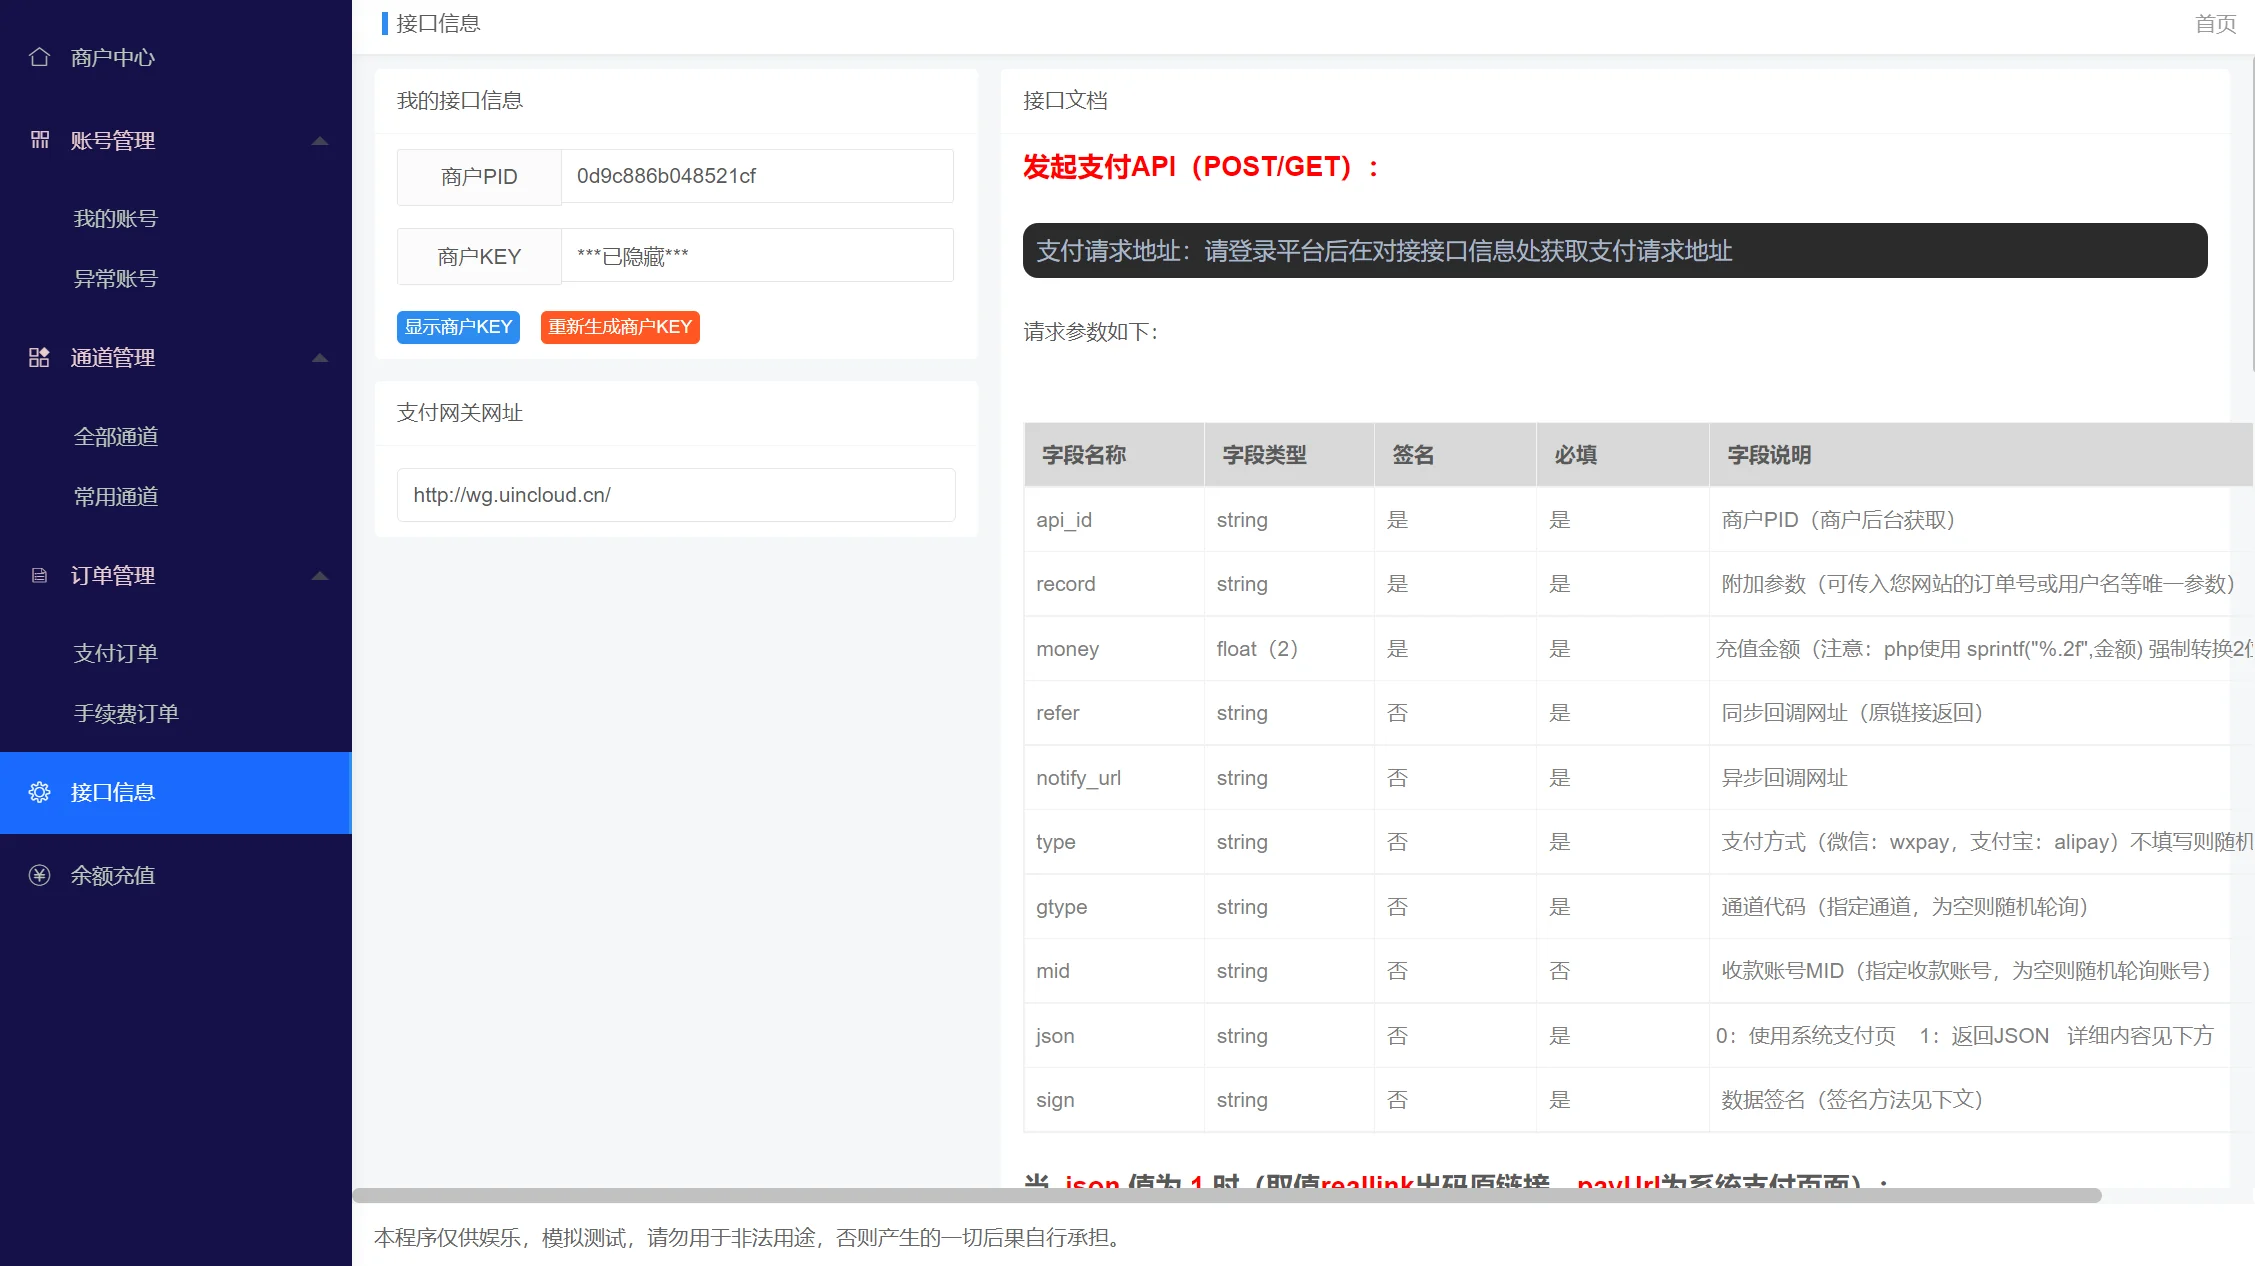Collapse the 订单管理 submenu arrow

click(320, 576)
